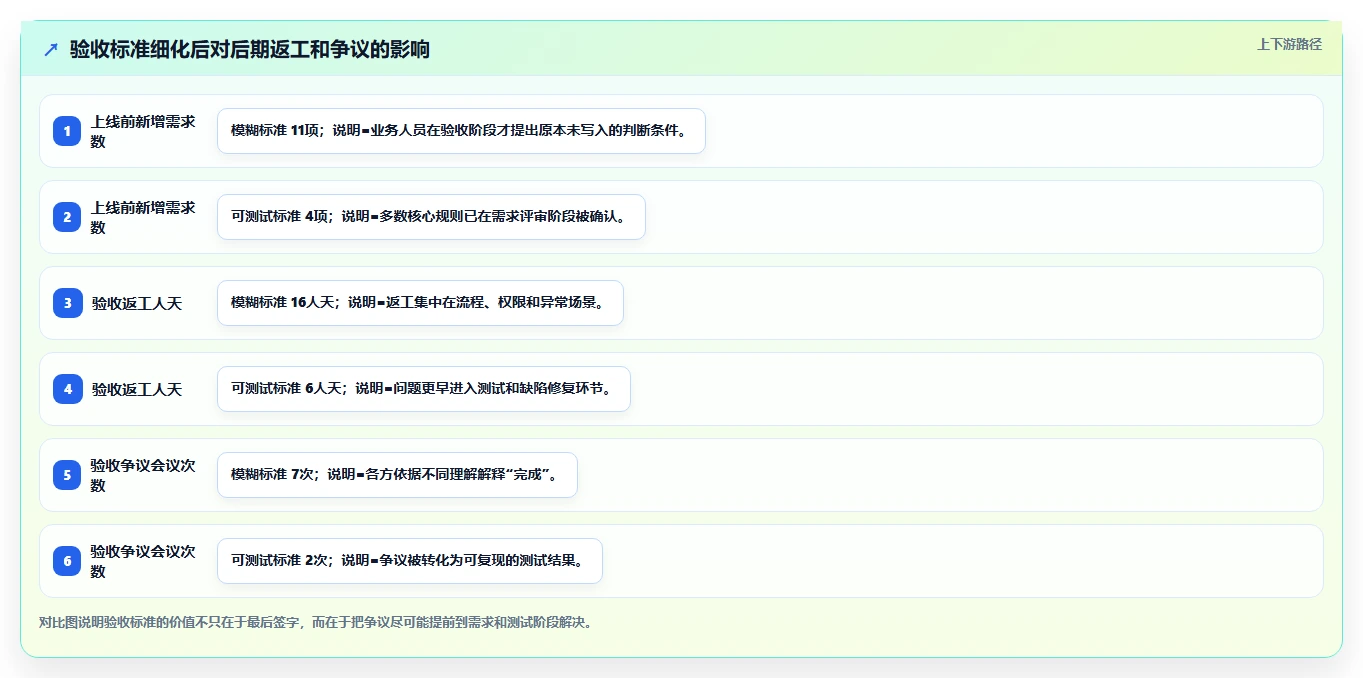Screen dimensions: 1363x678
Task: Open the 模糊标准 7次 detail box
Action: 397,475
